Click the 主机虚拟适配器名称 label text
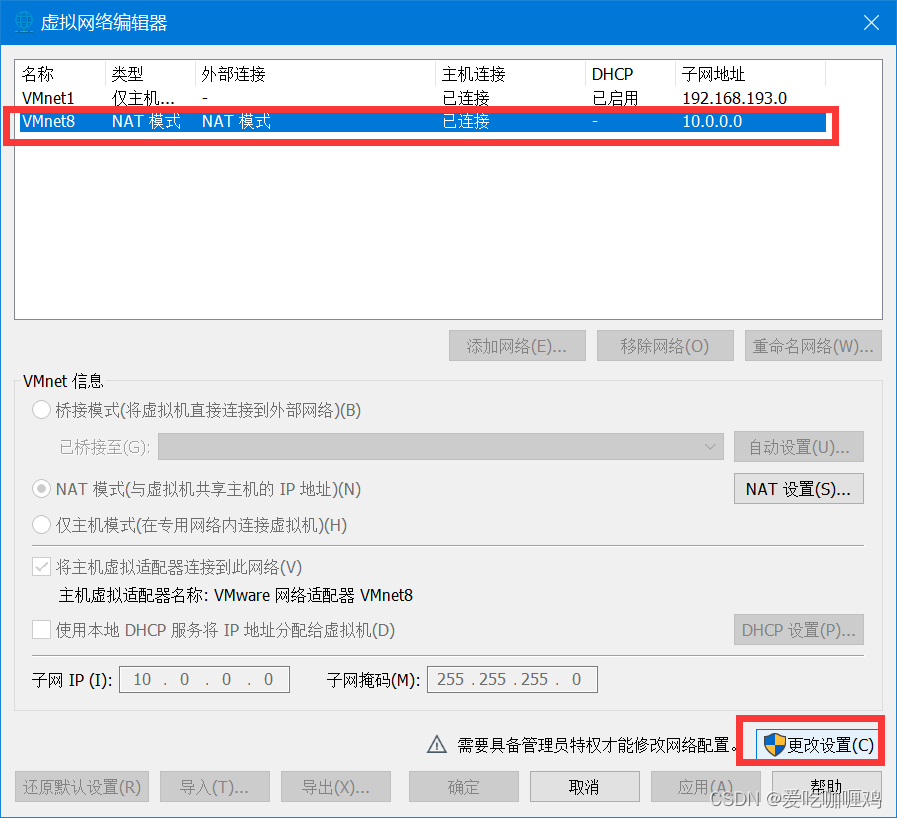The image size is (897, 818). [133, 595]
